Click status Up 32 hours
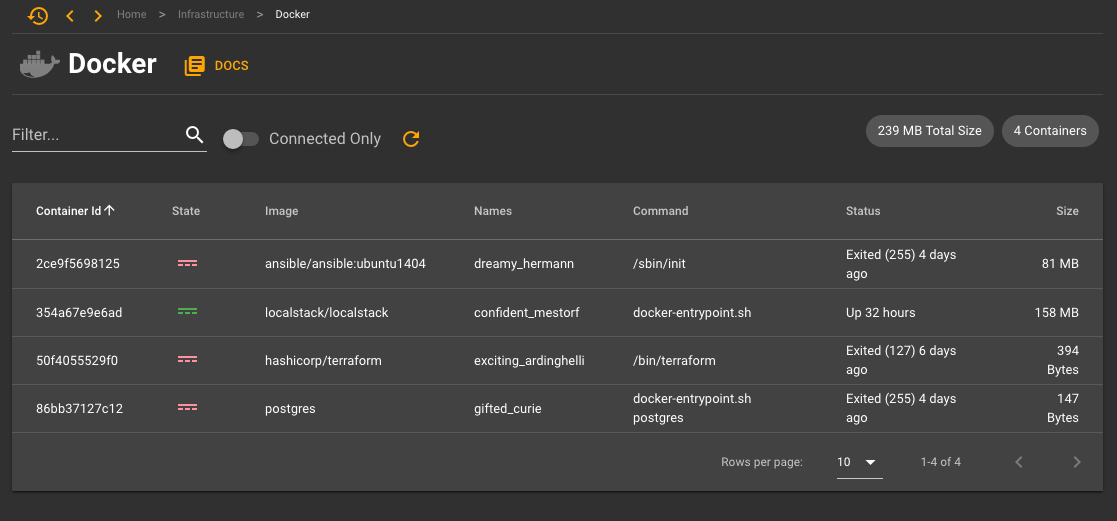Viewport: 1117px width, 521px height. (880, 312)
